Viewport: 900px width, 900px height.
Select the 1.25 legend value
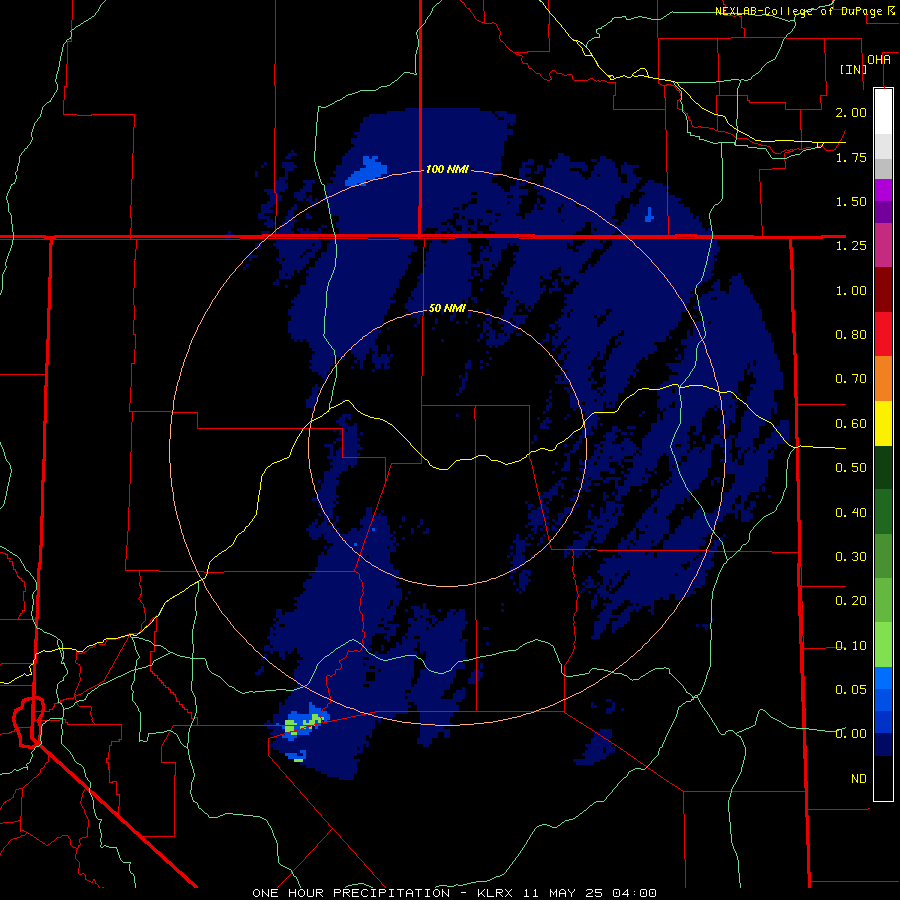pyautogui.click(x=851, y=246)
